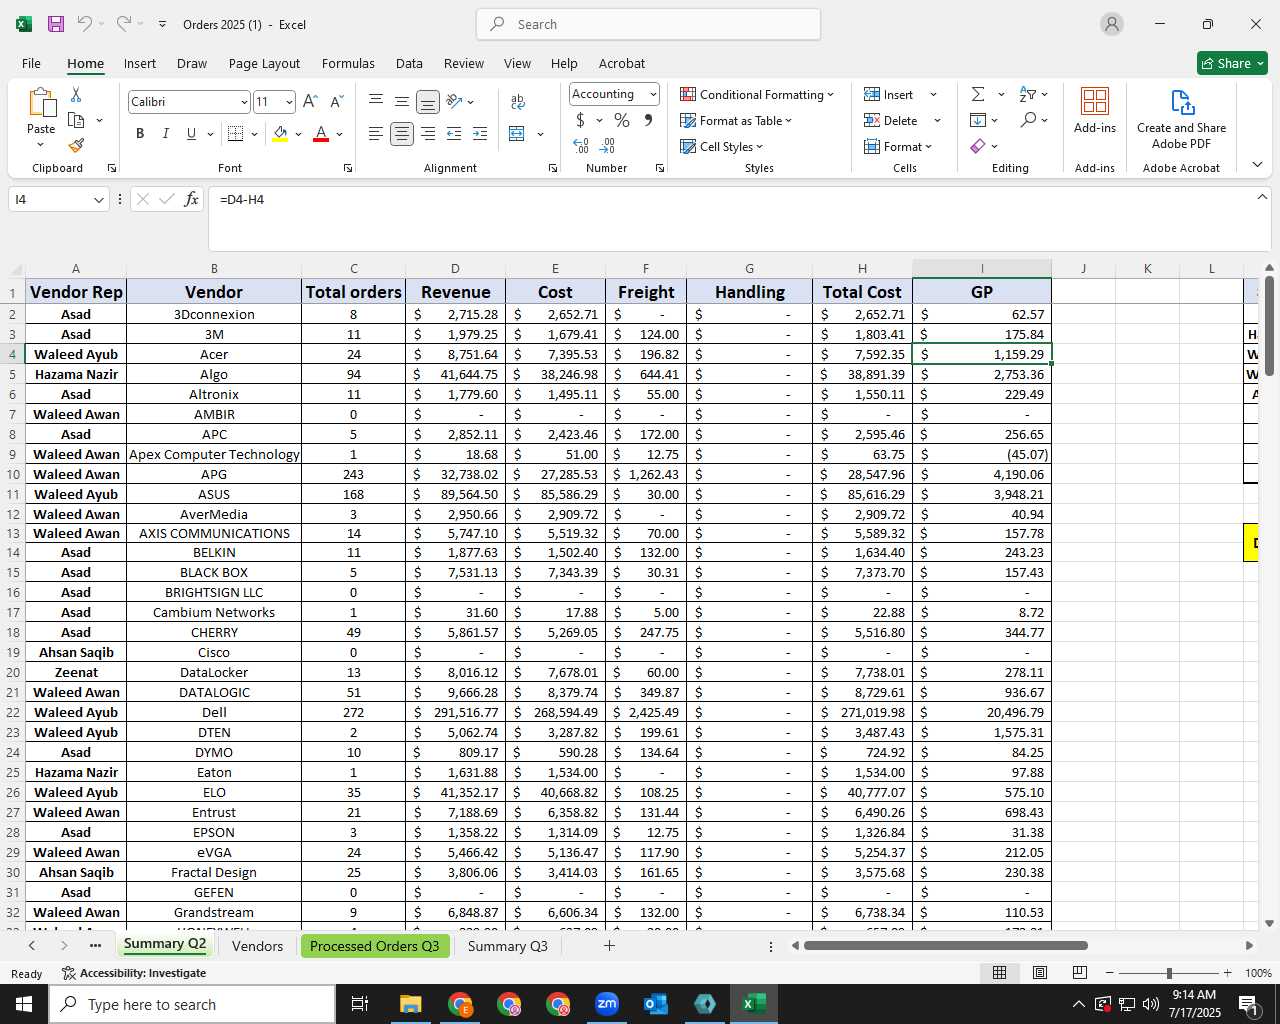This screenshot has height=1024, width=1280.
Task: Click Orientation text angle icon
Action: point(454,102)
